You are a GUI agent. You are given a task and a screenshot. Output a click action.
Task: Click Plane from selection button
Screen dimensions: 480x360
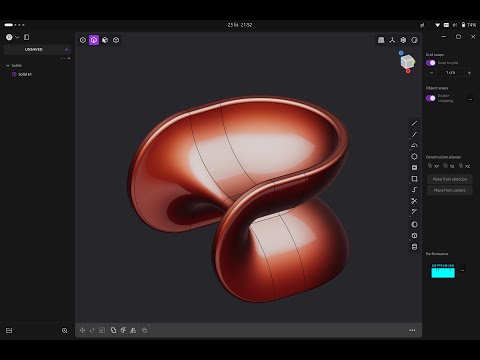450,179
